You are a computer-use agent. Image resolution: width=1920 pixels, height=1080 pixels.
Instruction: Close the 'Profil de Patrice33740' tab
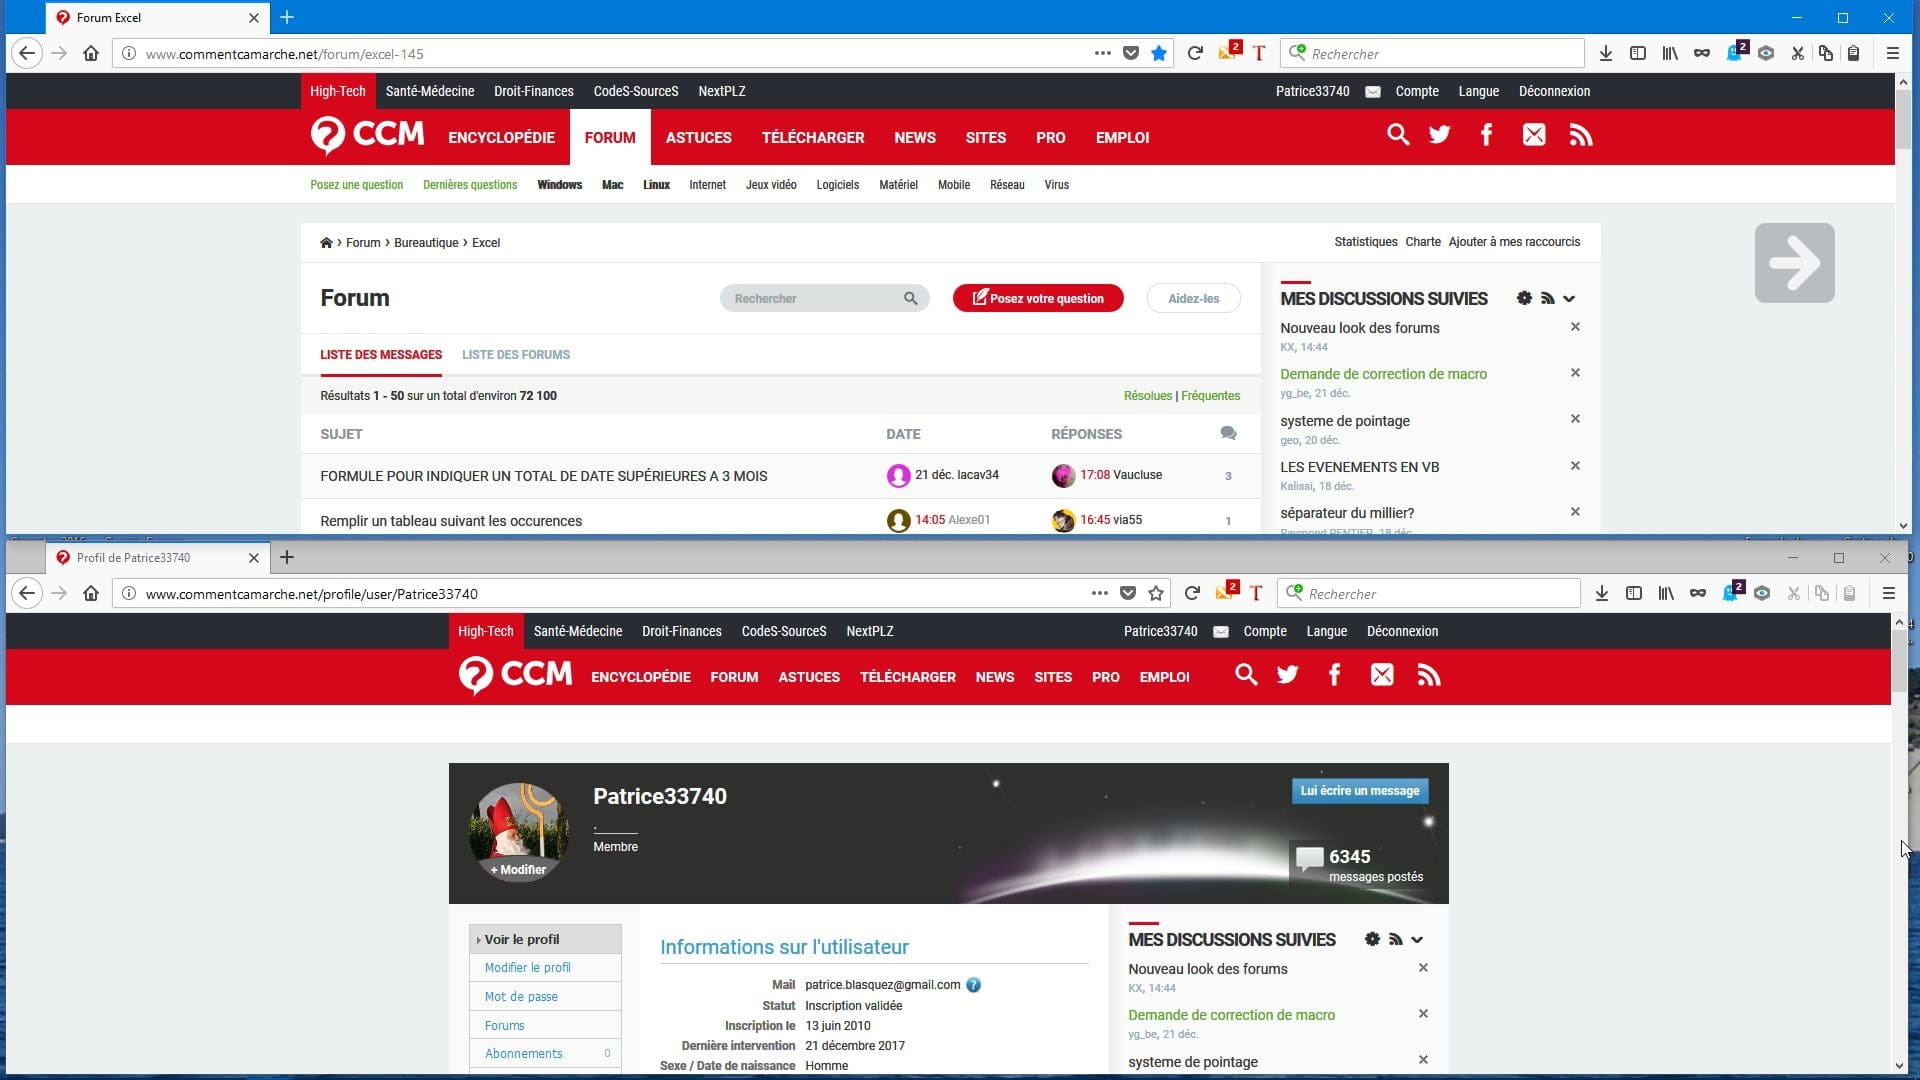[x=254, y=558]
